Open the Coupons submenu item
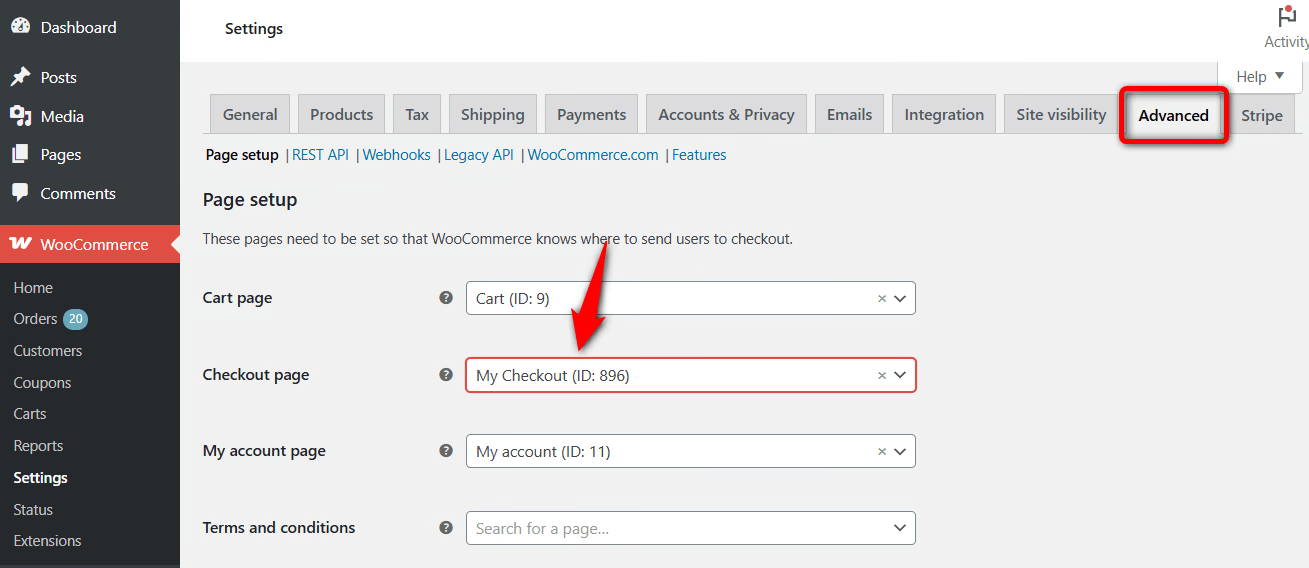Screen dimensions: 1309x568 42,383
